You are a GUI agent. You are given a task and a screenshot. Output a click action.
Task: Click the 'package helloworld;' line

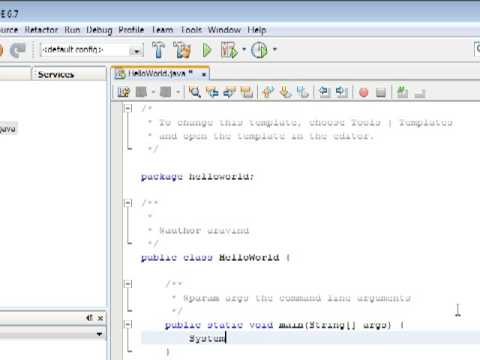[197, 177]
